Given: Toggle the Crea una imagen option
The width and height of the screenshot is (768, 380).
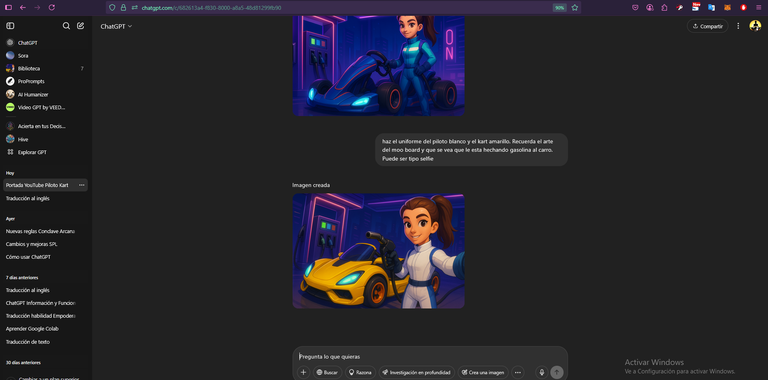Looking at the screenshot, I should [483, 373].
